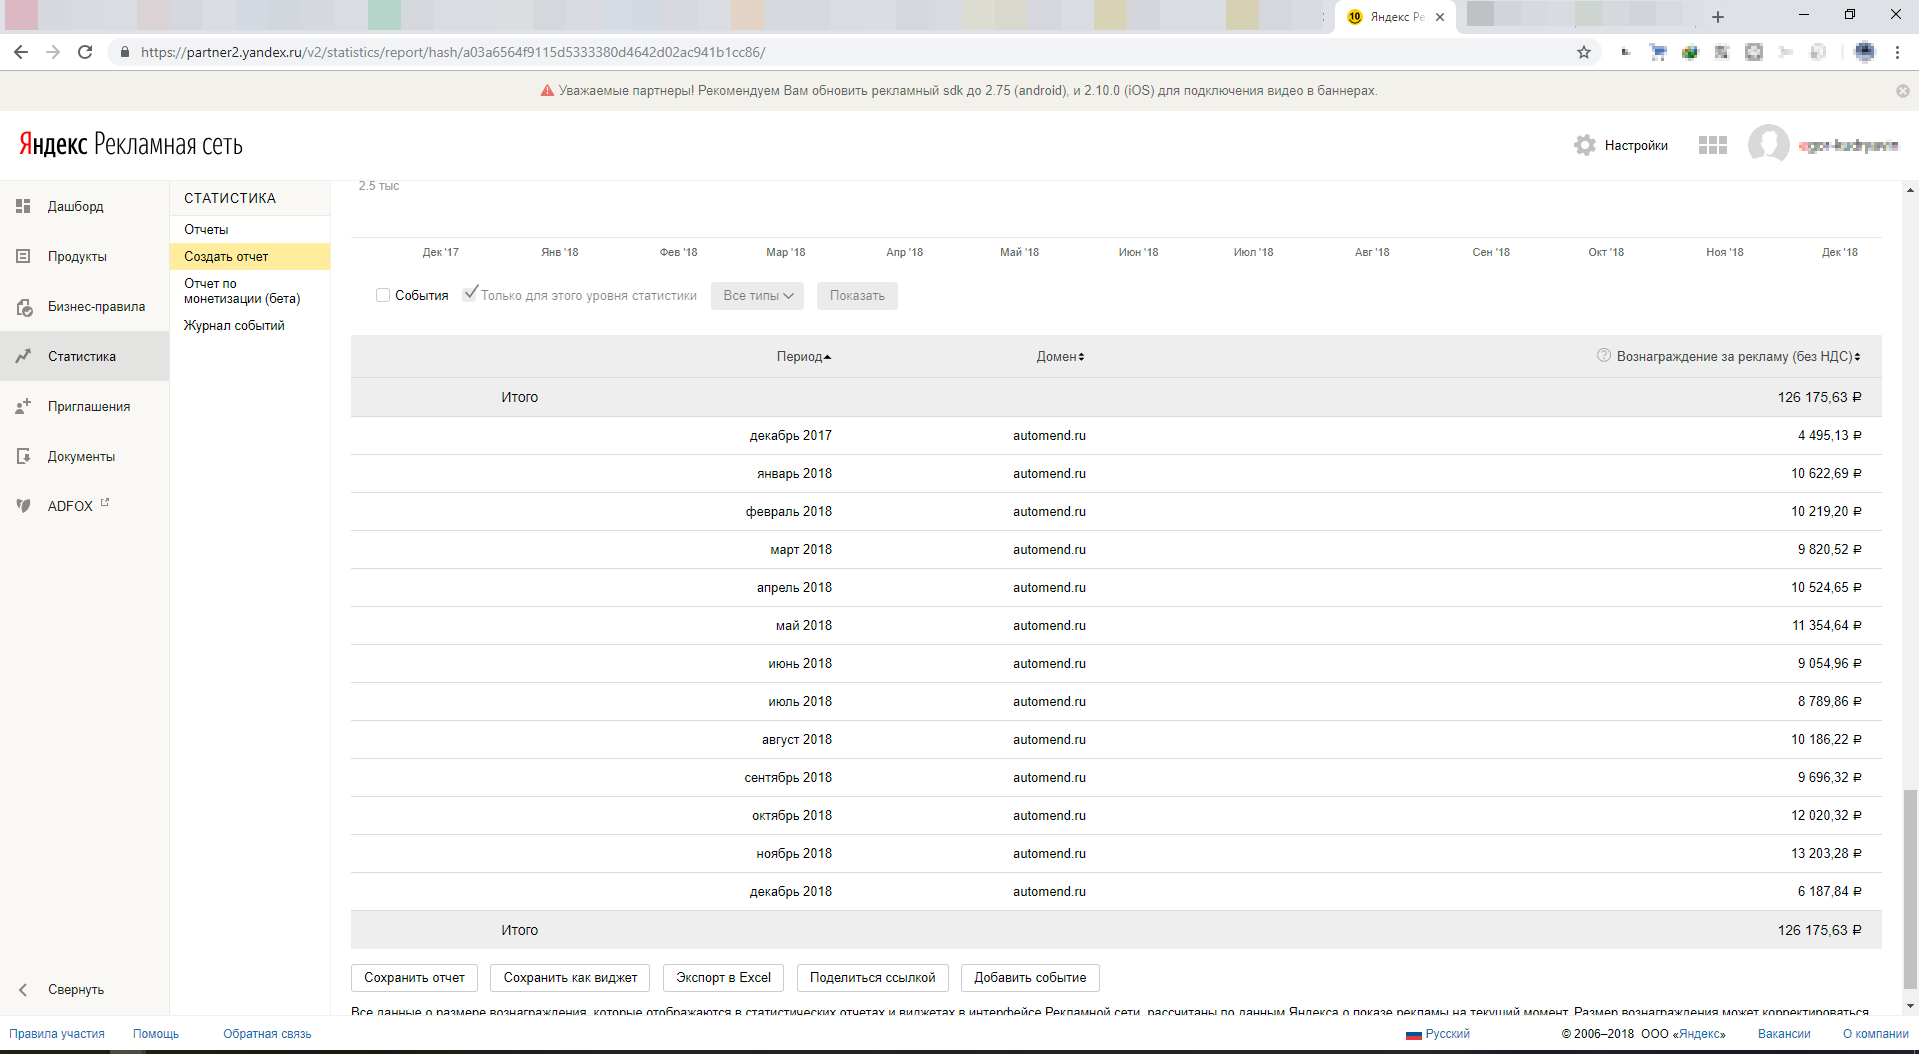Sort table by Период column
The image size is (1919, 1054).
coord(804,357)
